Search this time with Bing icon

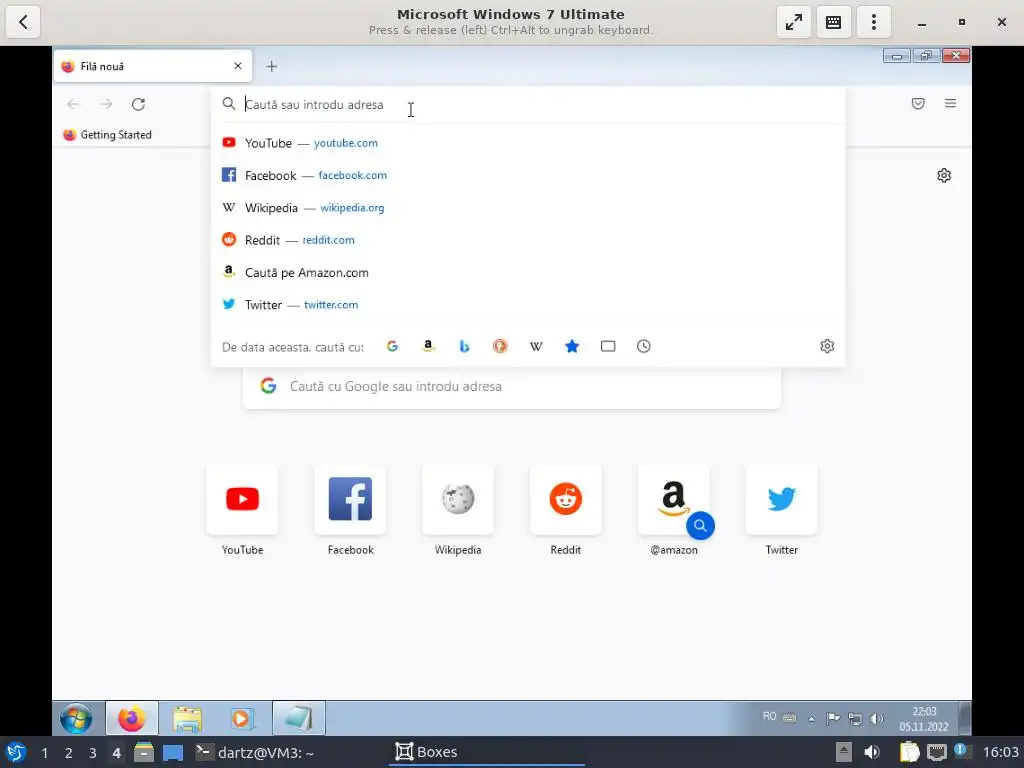tap(464, 346)
